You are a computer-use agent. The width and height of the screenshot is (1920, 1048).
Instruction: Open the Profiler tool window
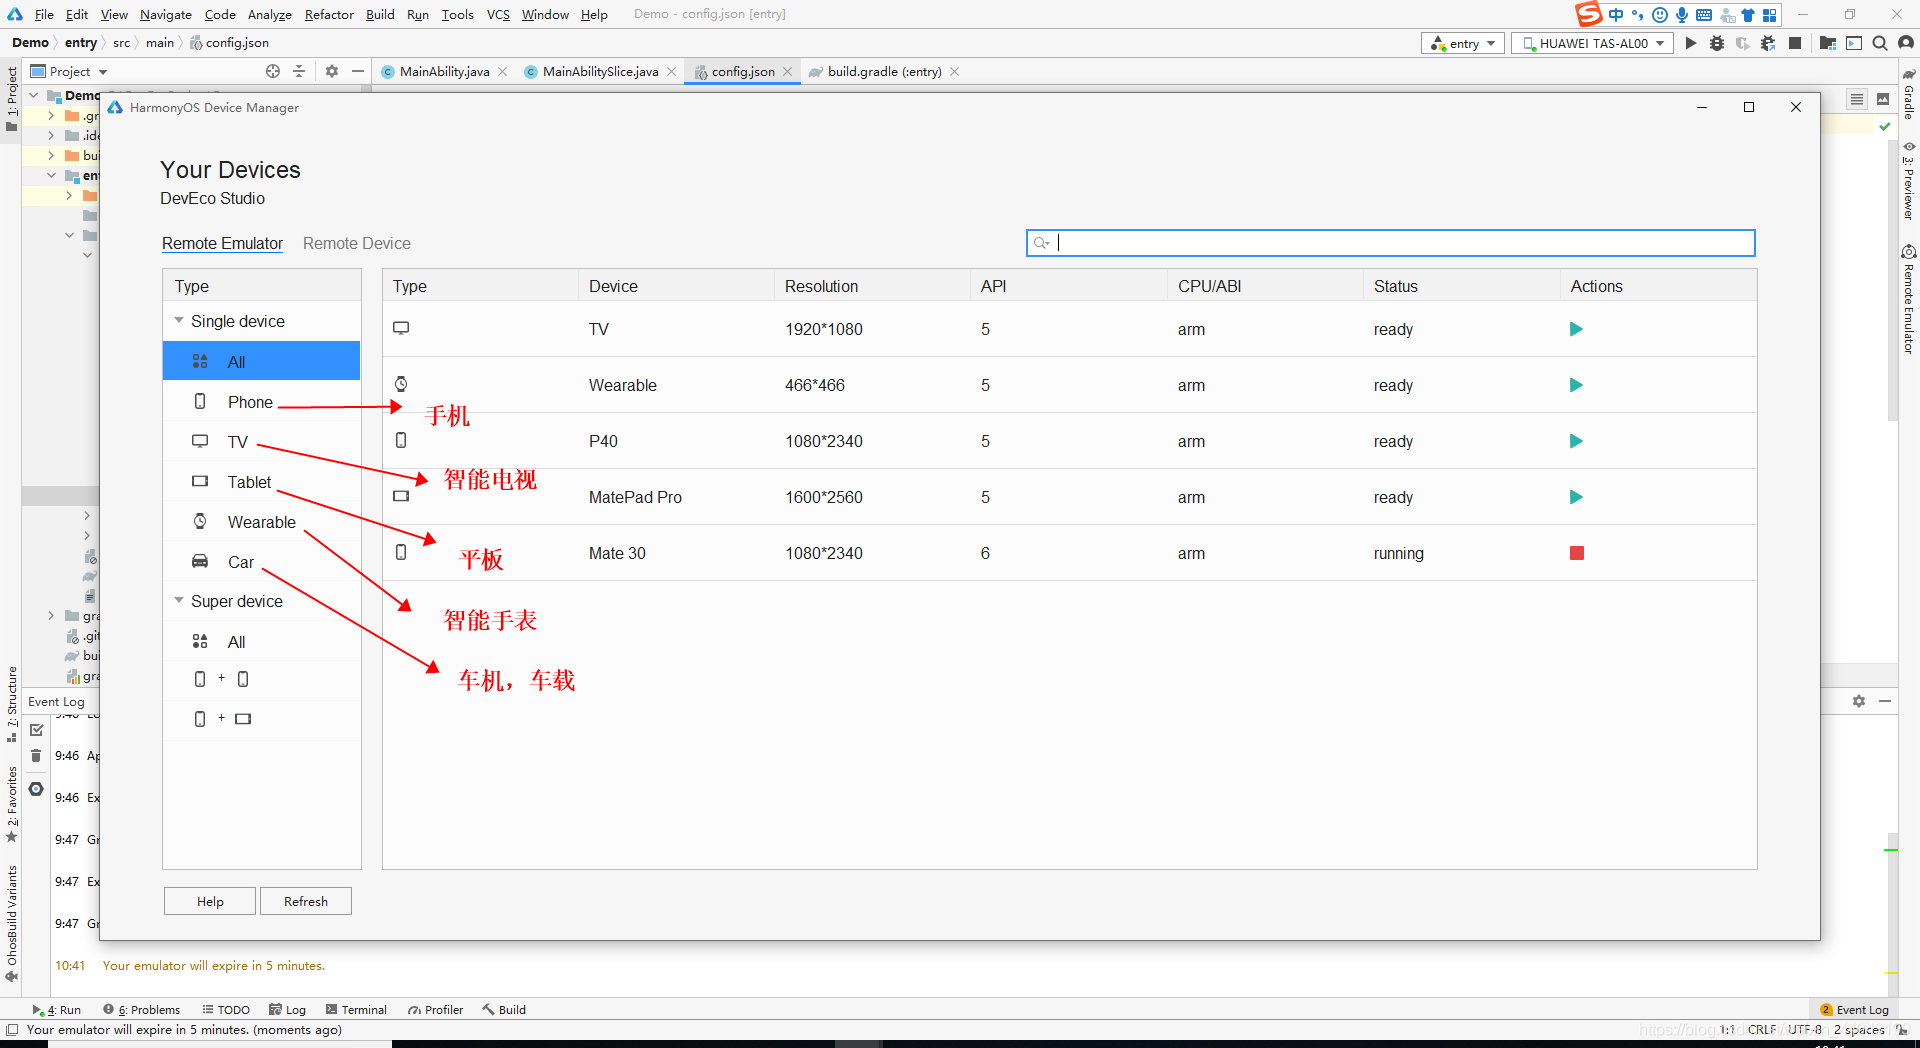(x=436, y=1010)
